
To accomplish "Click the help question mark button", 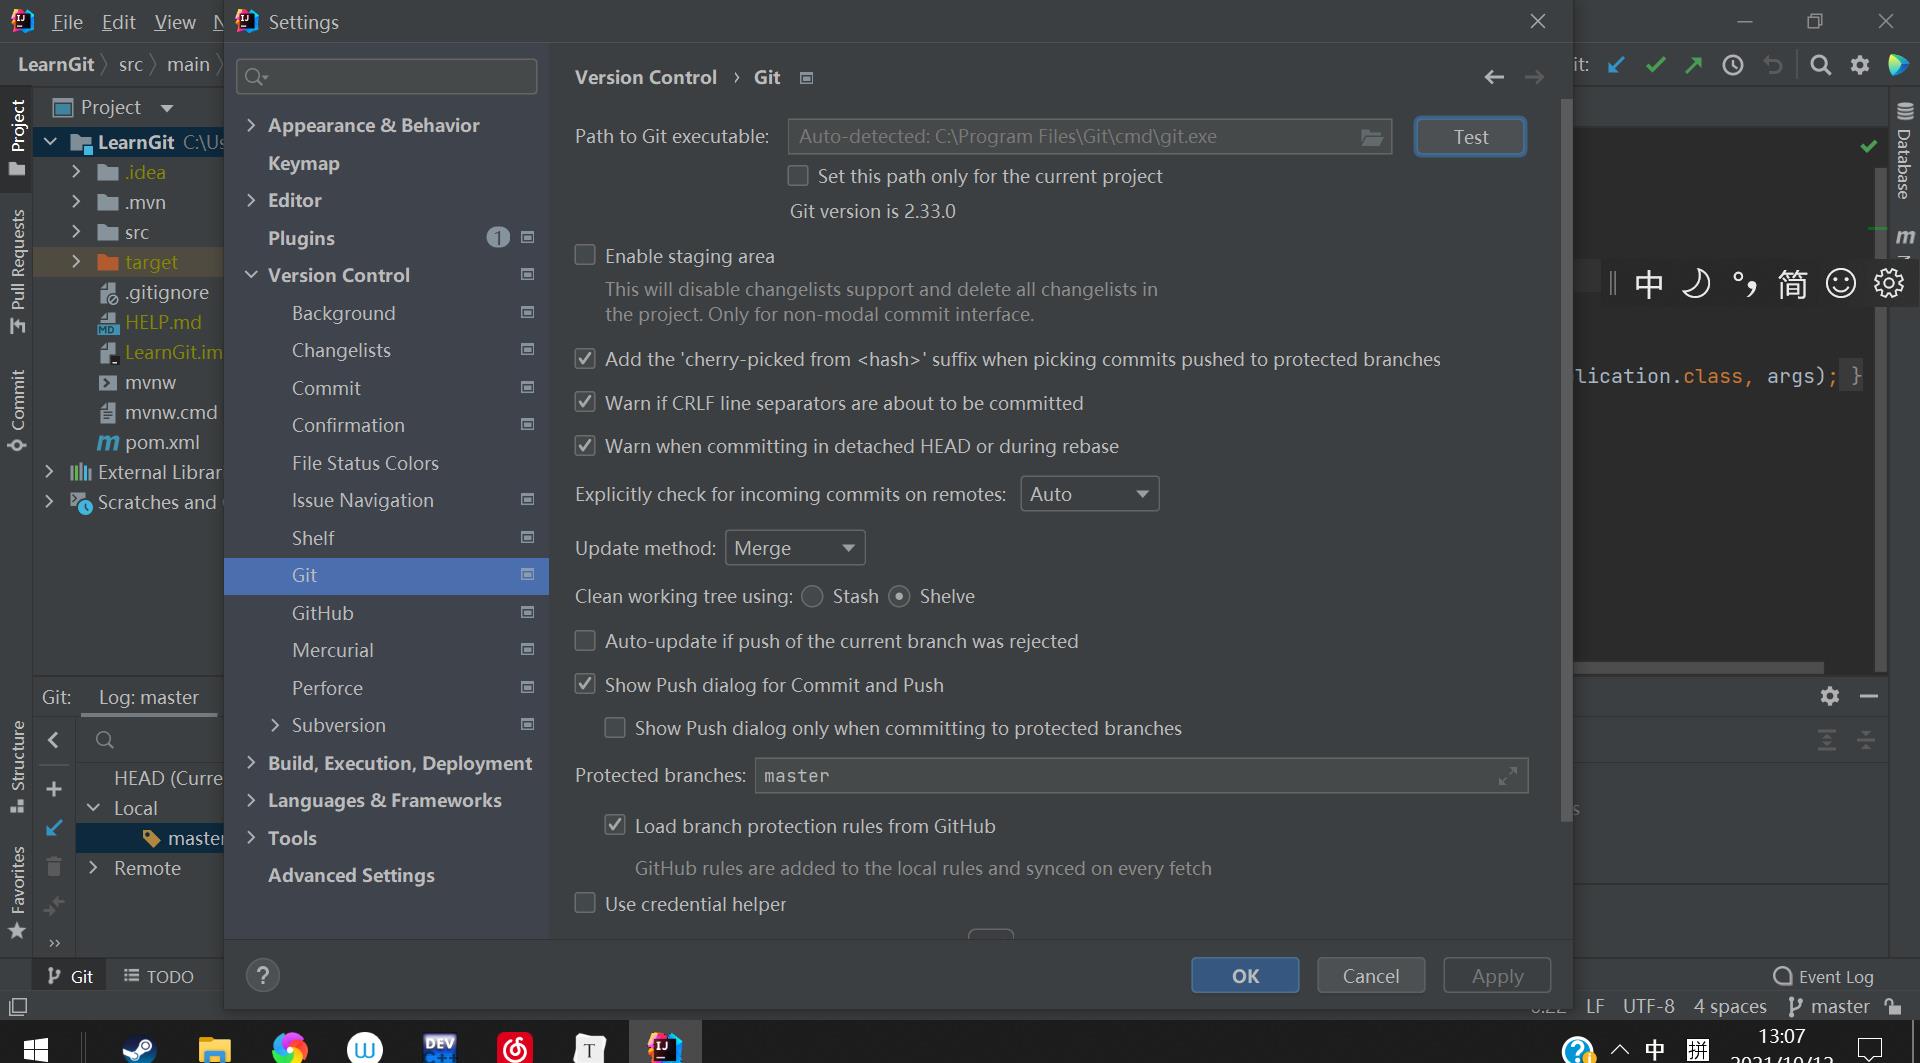I will click(x=263, y=975).
